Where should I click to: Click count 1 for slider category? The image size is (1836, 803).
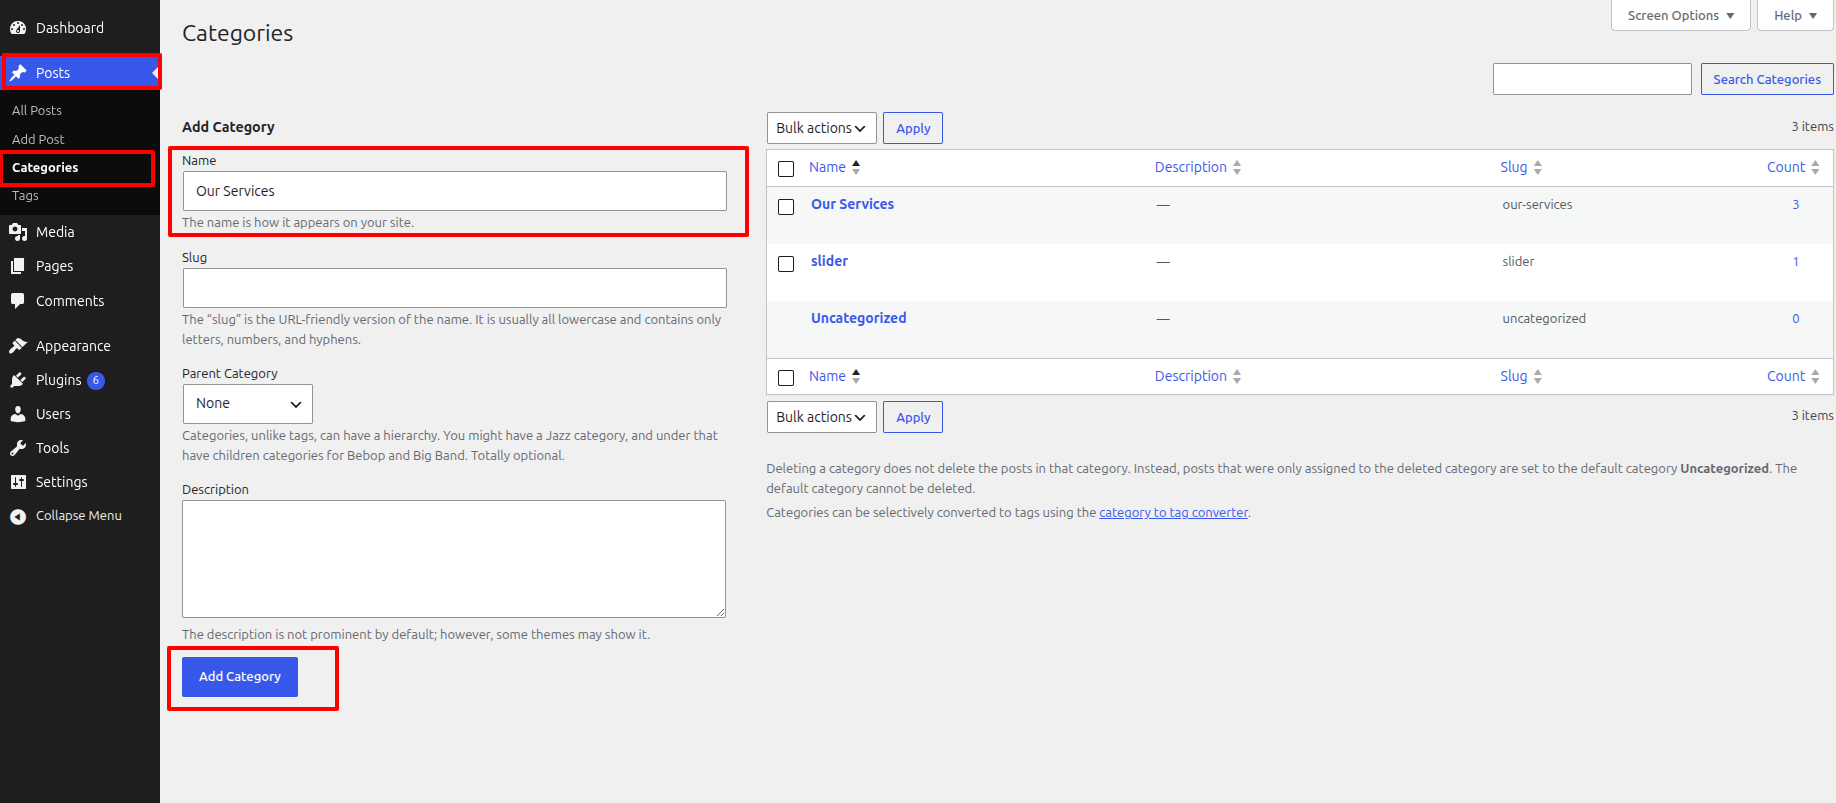pyautogui.click(x=1796, y=261)
